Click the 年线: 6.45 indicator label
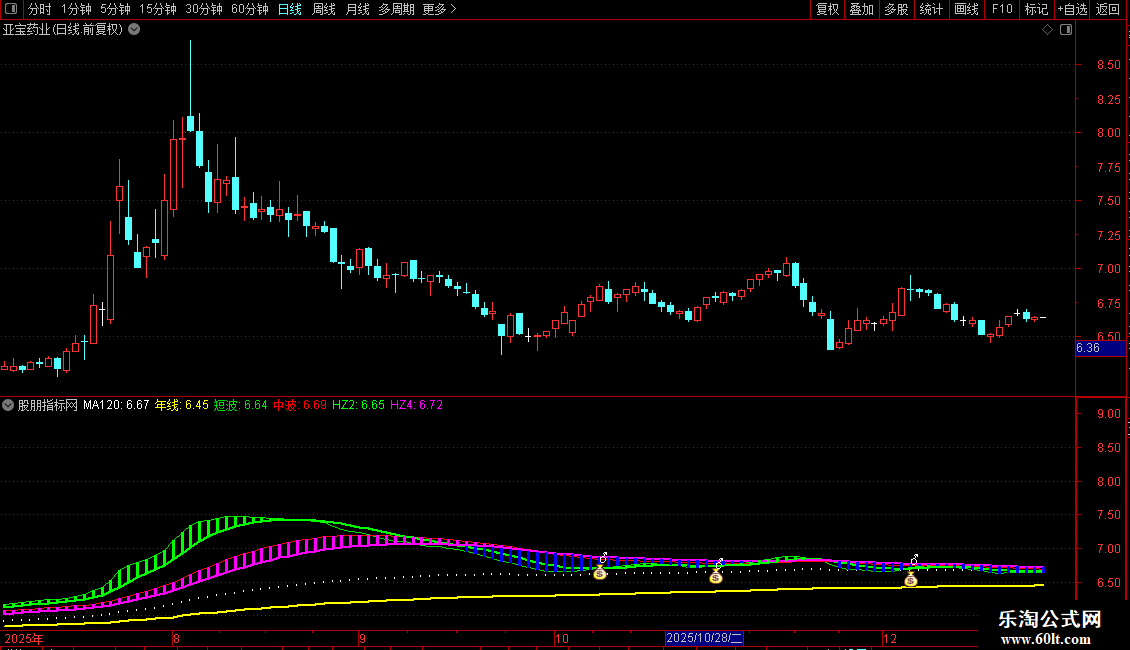Screen dimensions: 1130x650 click(x=182, y=405)
